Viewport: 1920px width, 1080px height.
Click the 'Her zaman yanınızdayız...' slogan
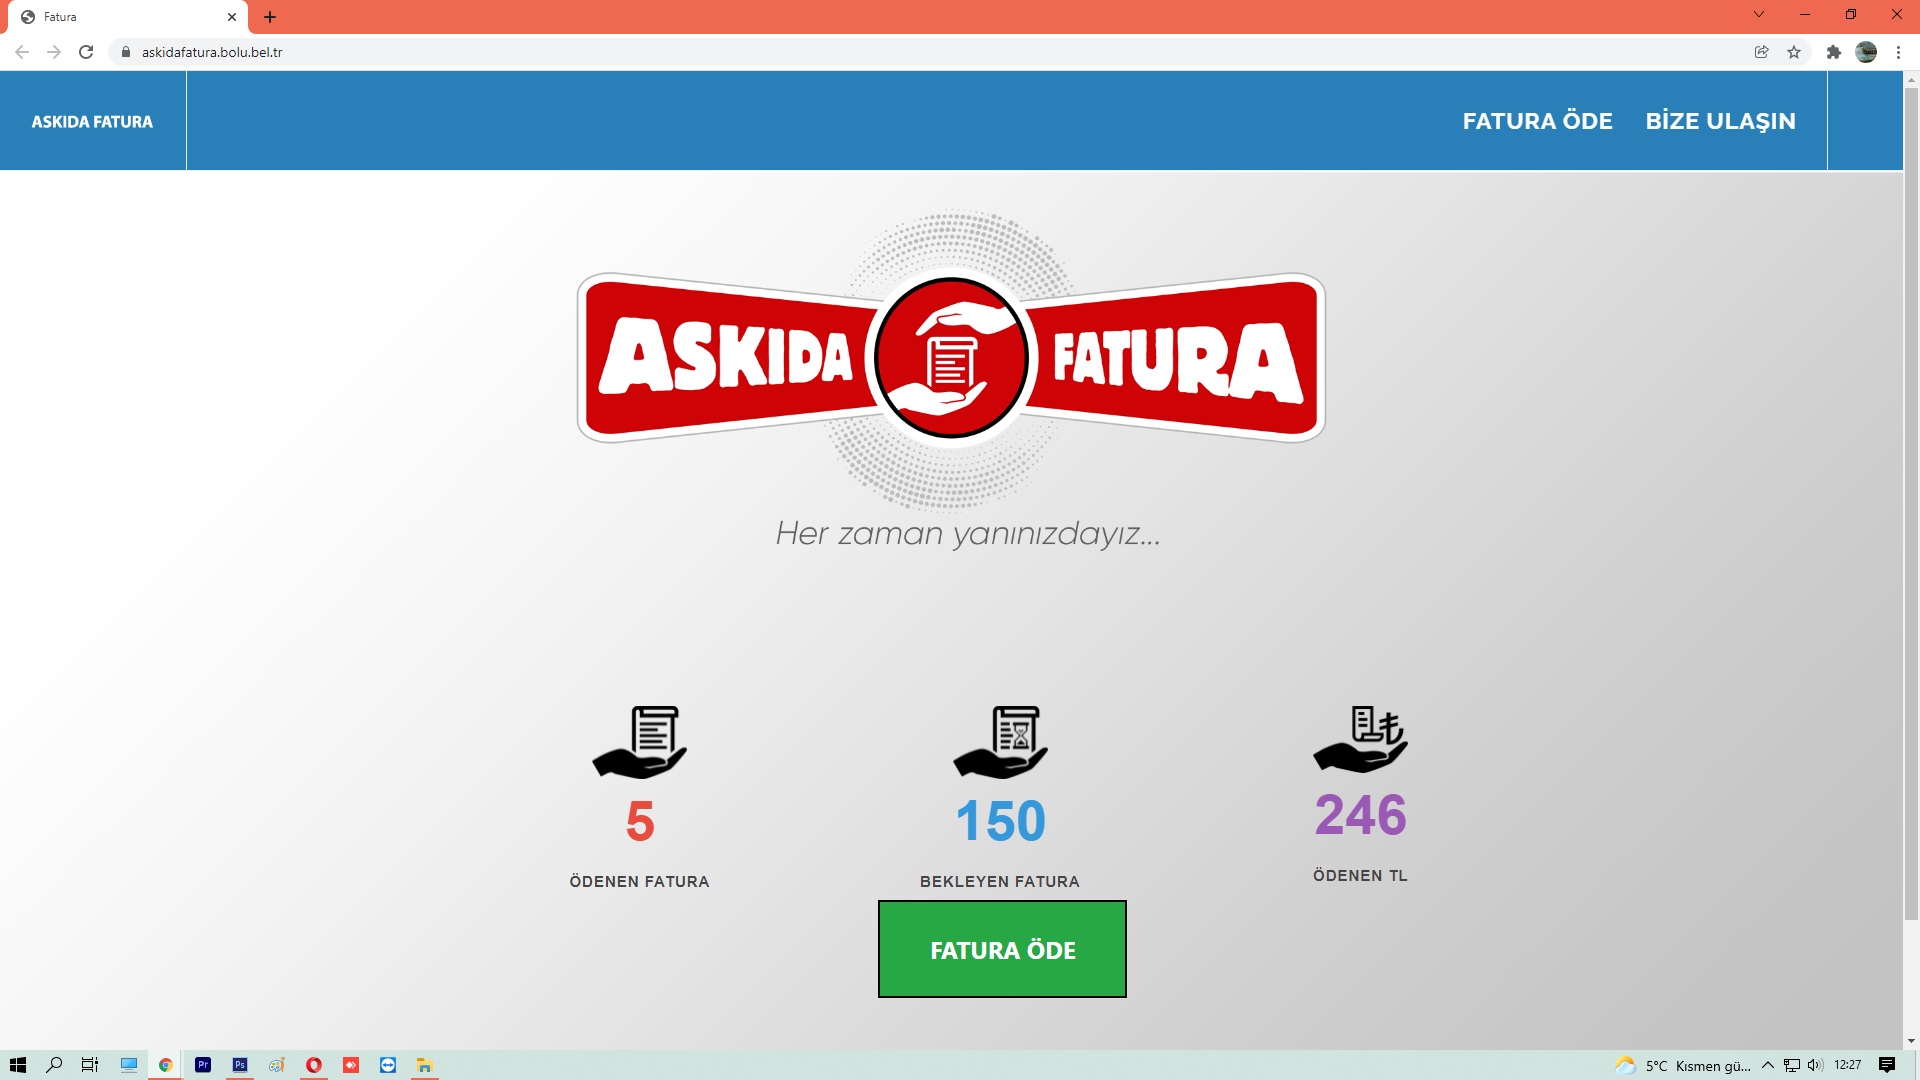click(968, 533)
